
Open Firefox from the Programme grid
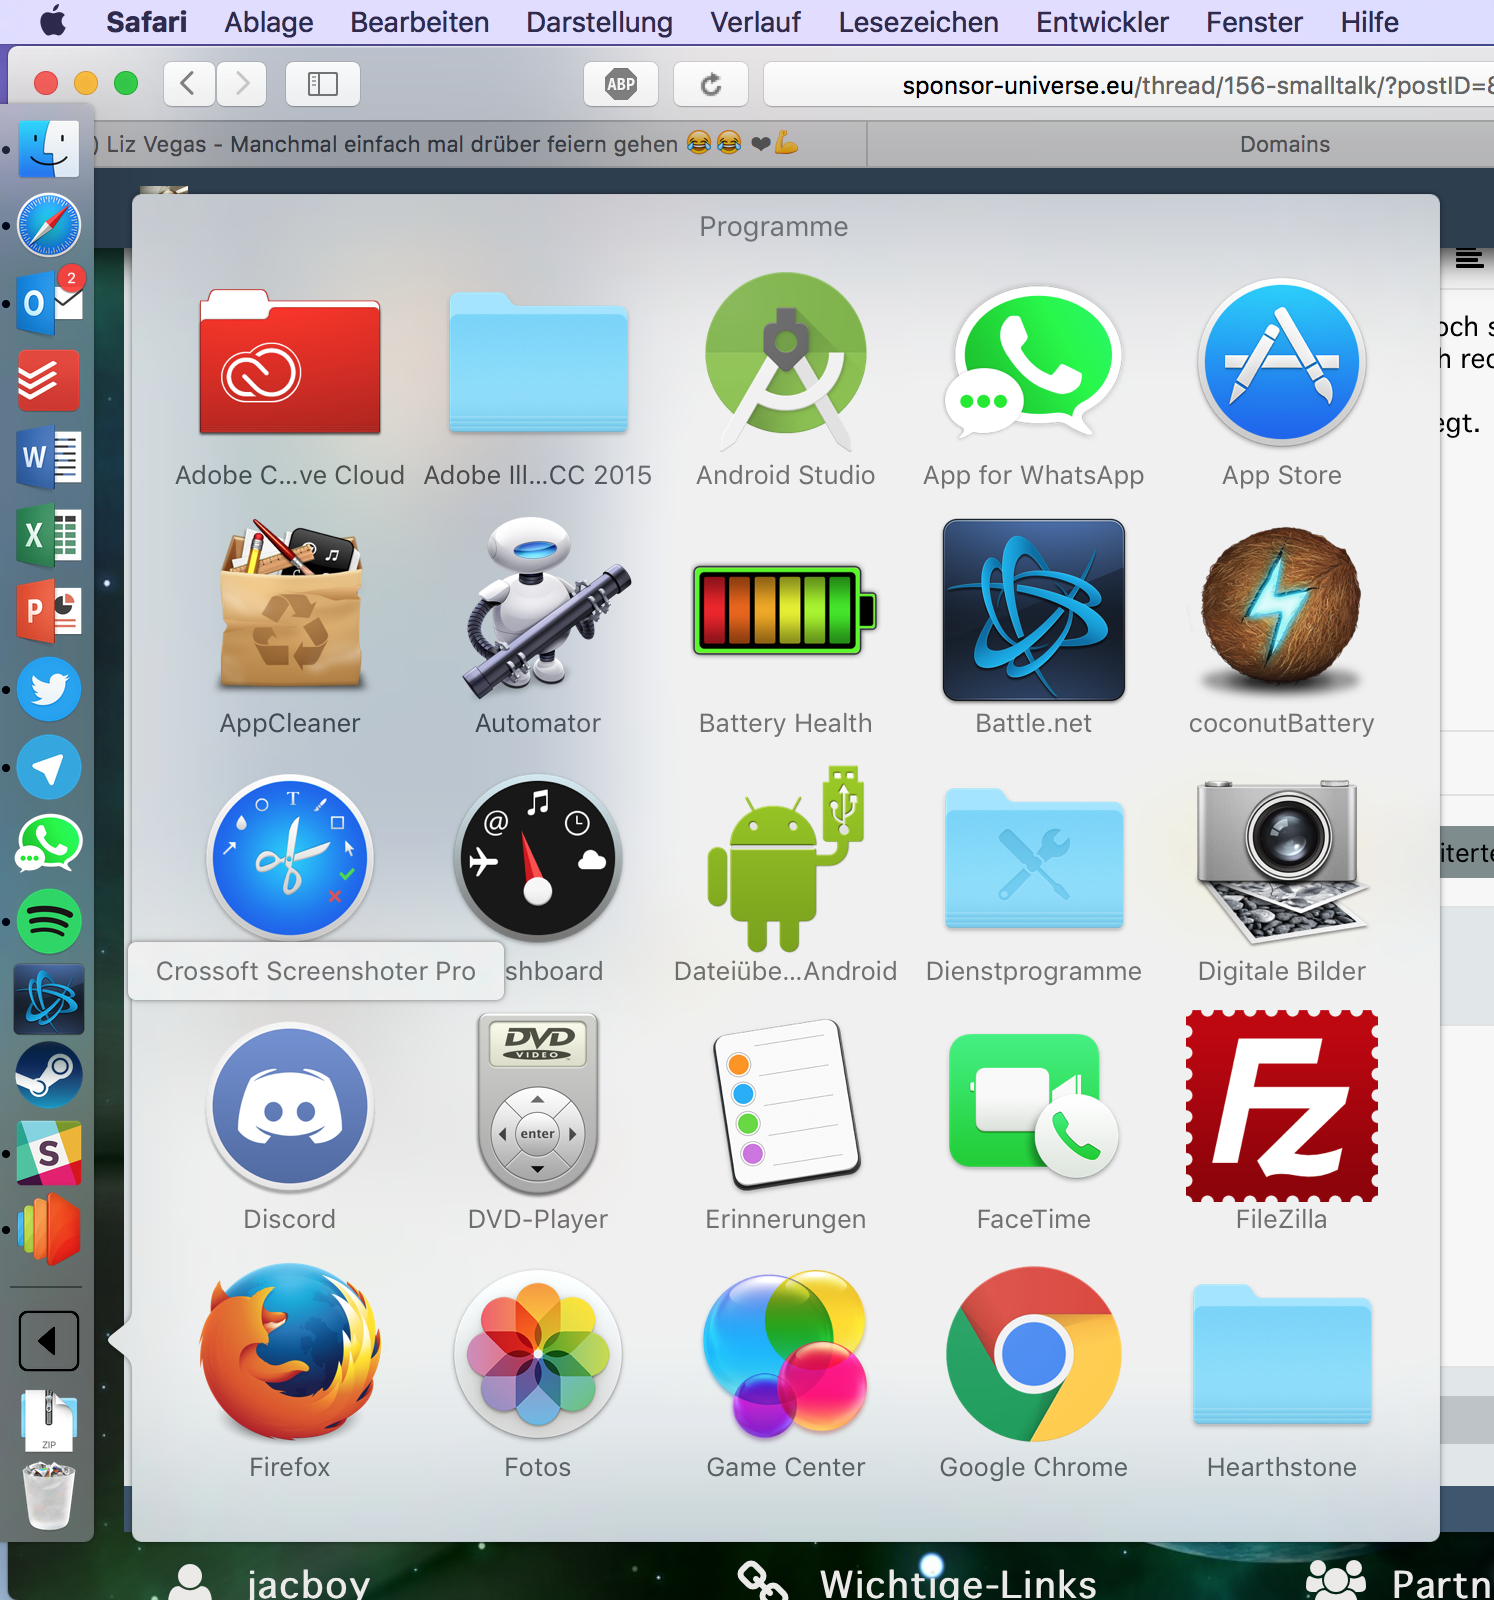tap(290, 1354)
